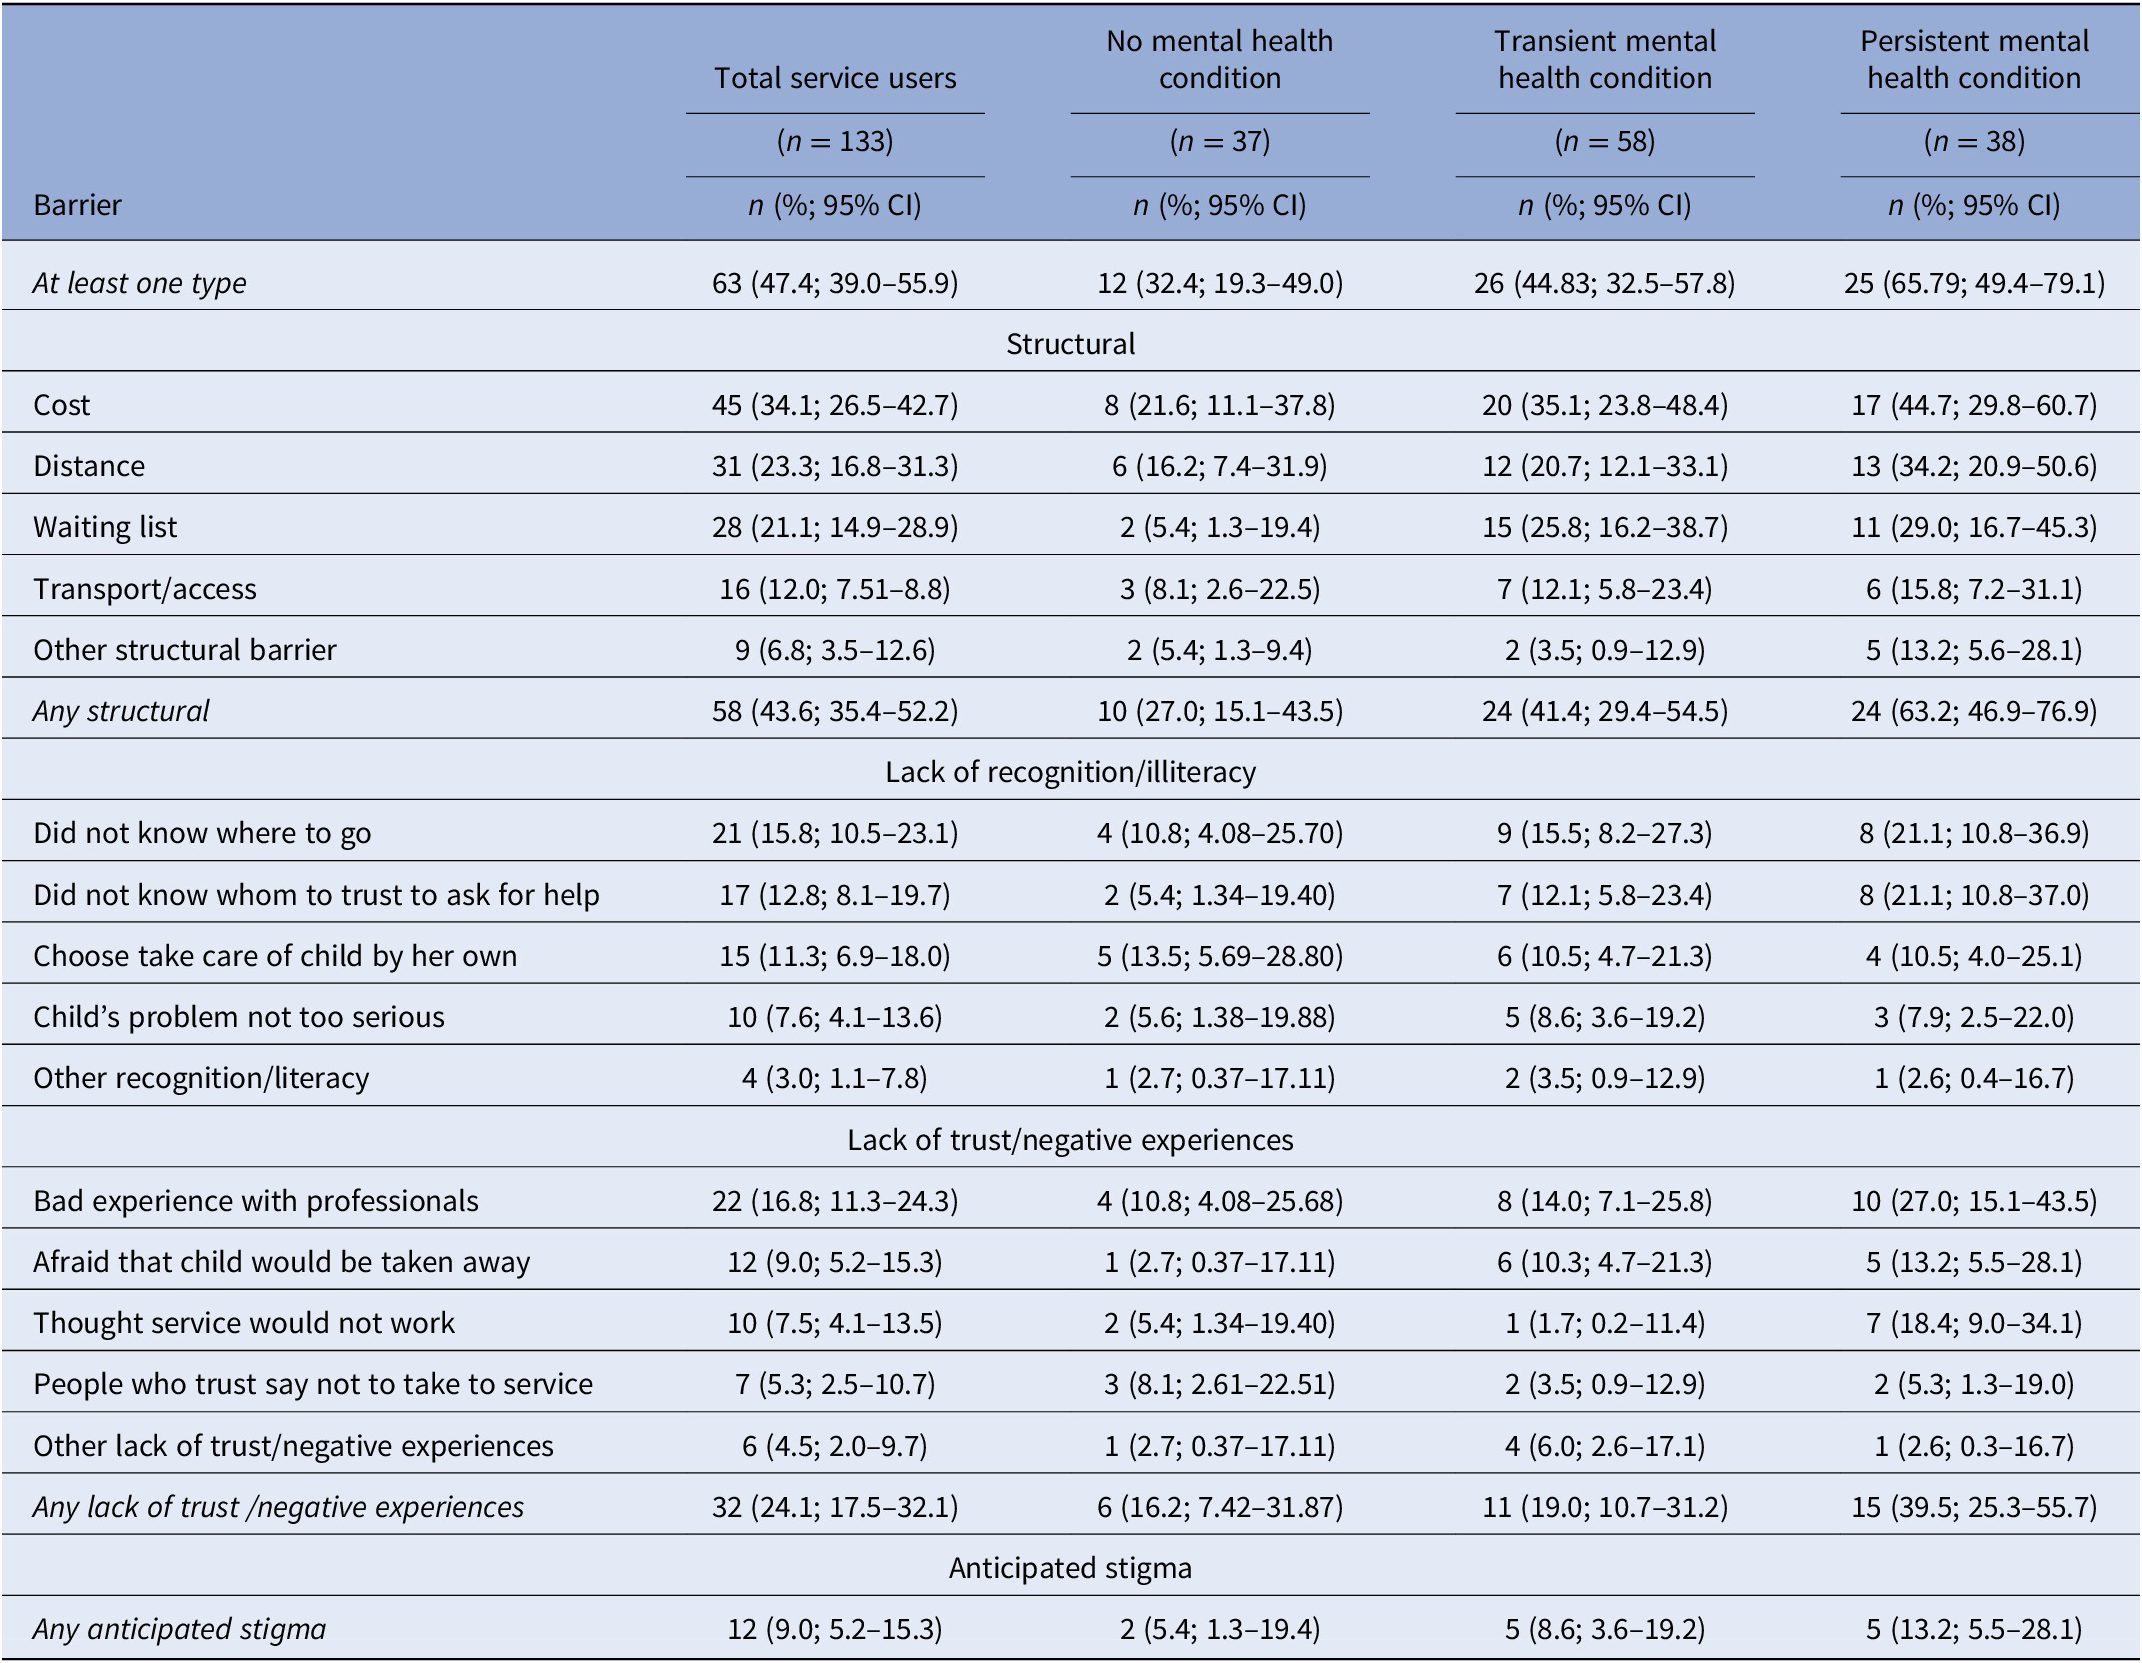Select the "Bad experience with professionals" row label
The width and height of the screenshot is (2142, 1663).
[x=256, y=1201]
